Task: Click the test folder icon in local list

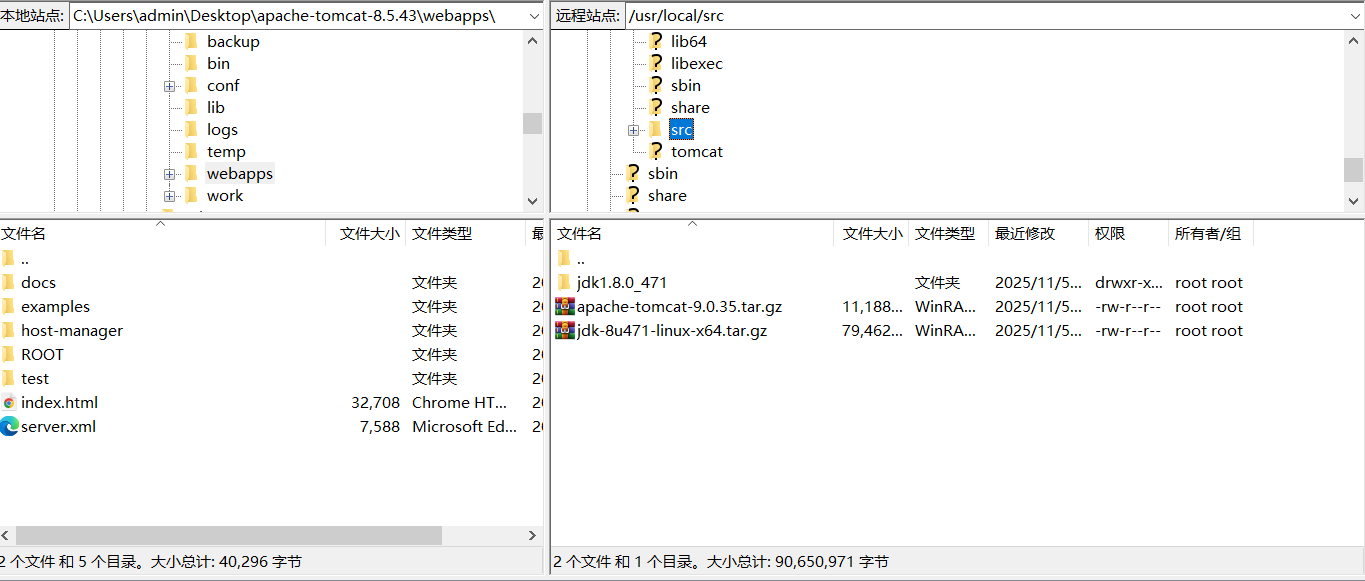Action: coord(8,378)
